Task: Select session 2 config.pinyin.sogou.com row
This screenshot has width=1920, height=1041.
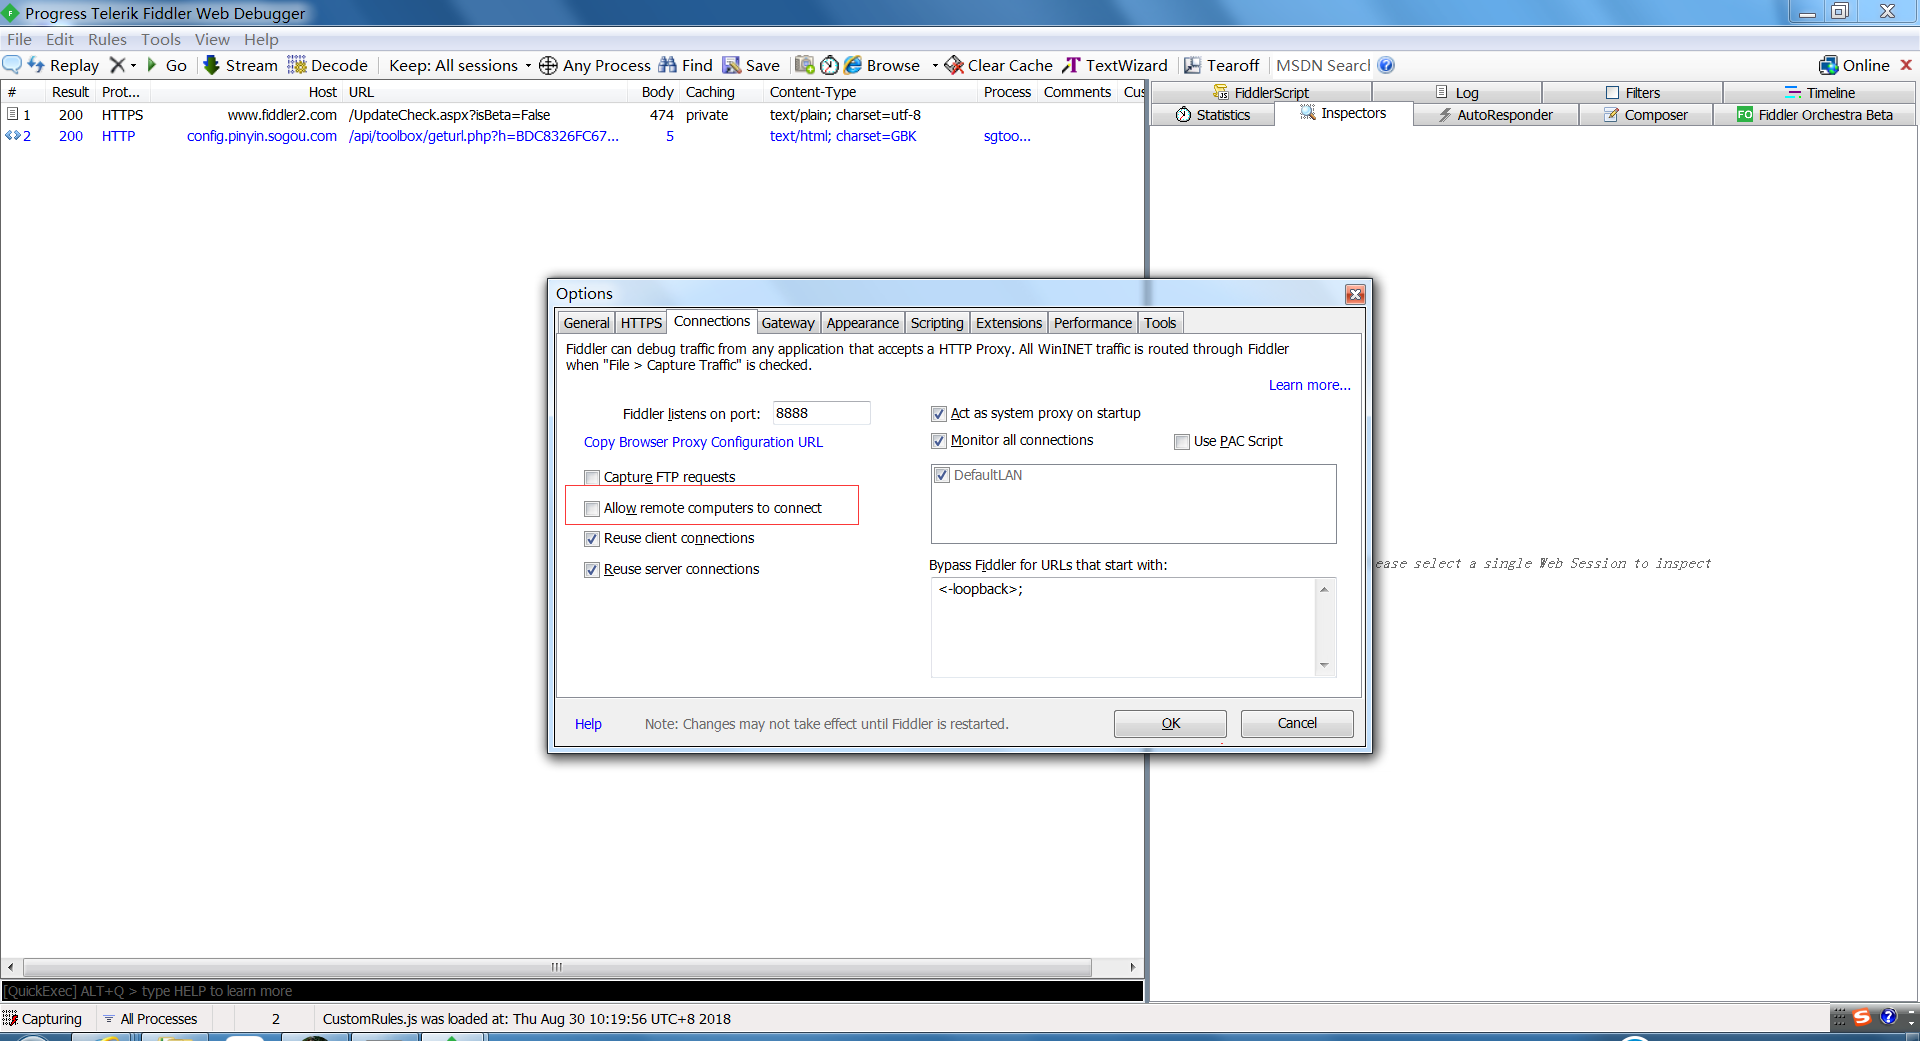Action: coord(572,136)
